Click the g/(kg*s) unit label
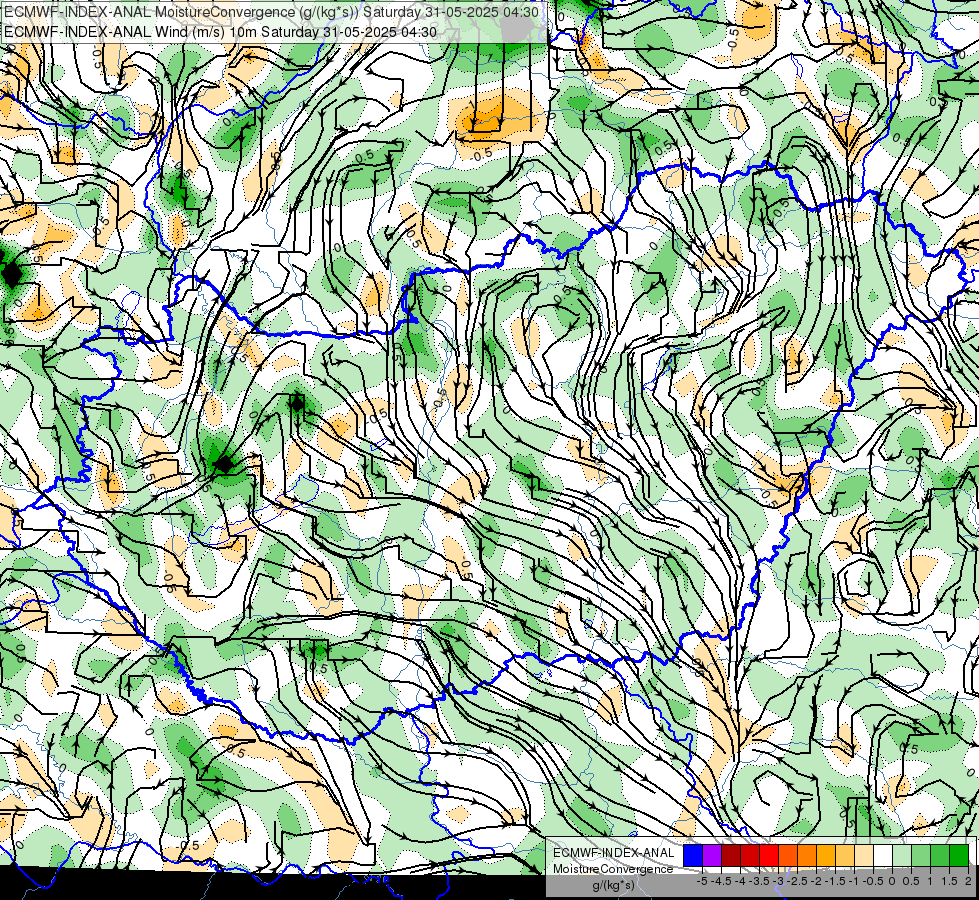 coord(613,886)
